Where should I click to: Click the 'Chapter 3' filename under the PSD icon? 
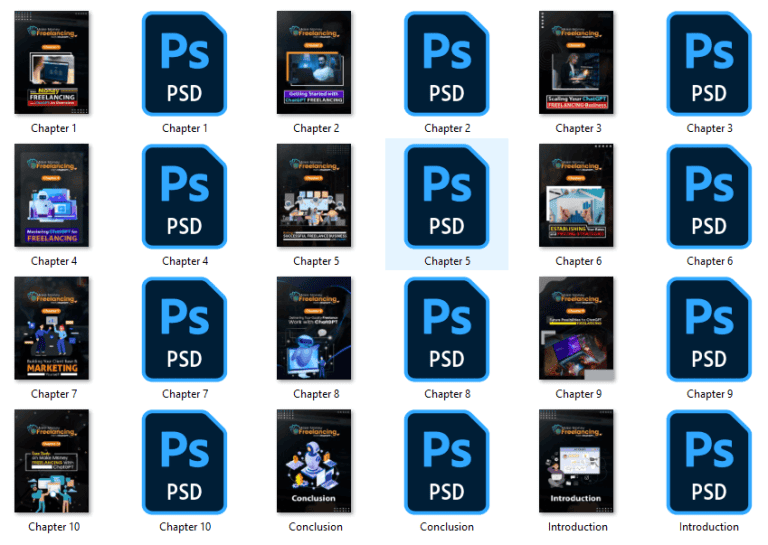click(709, 128)
